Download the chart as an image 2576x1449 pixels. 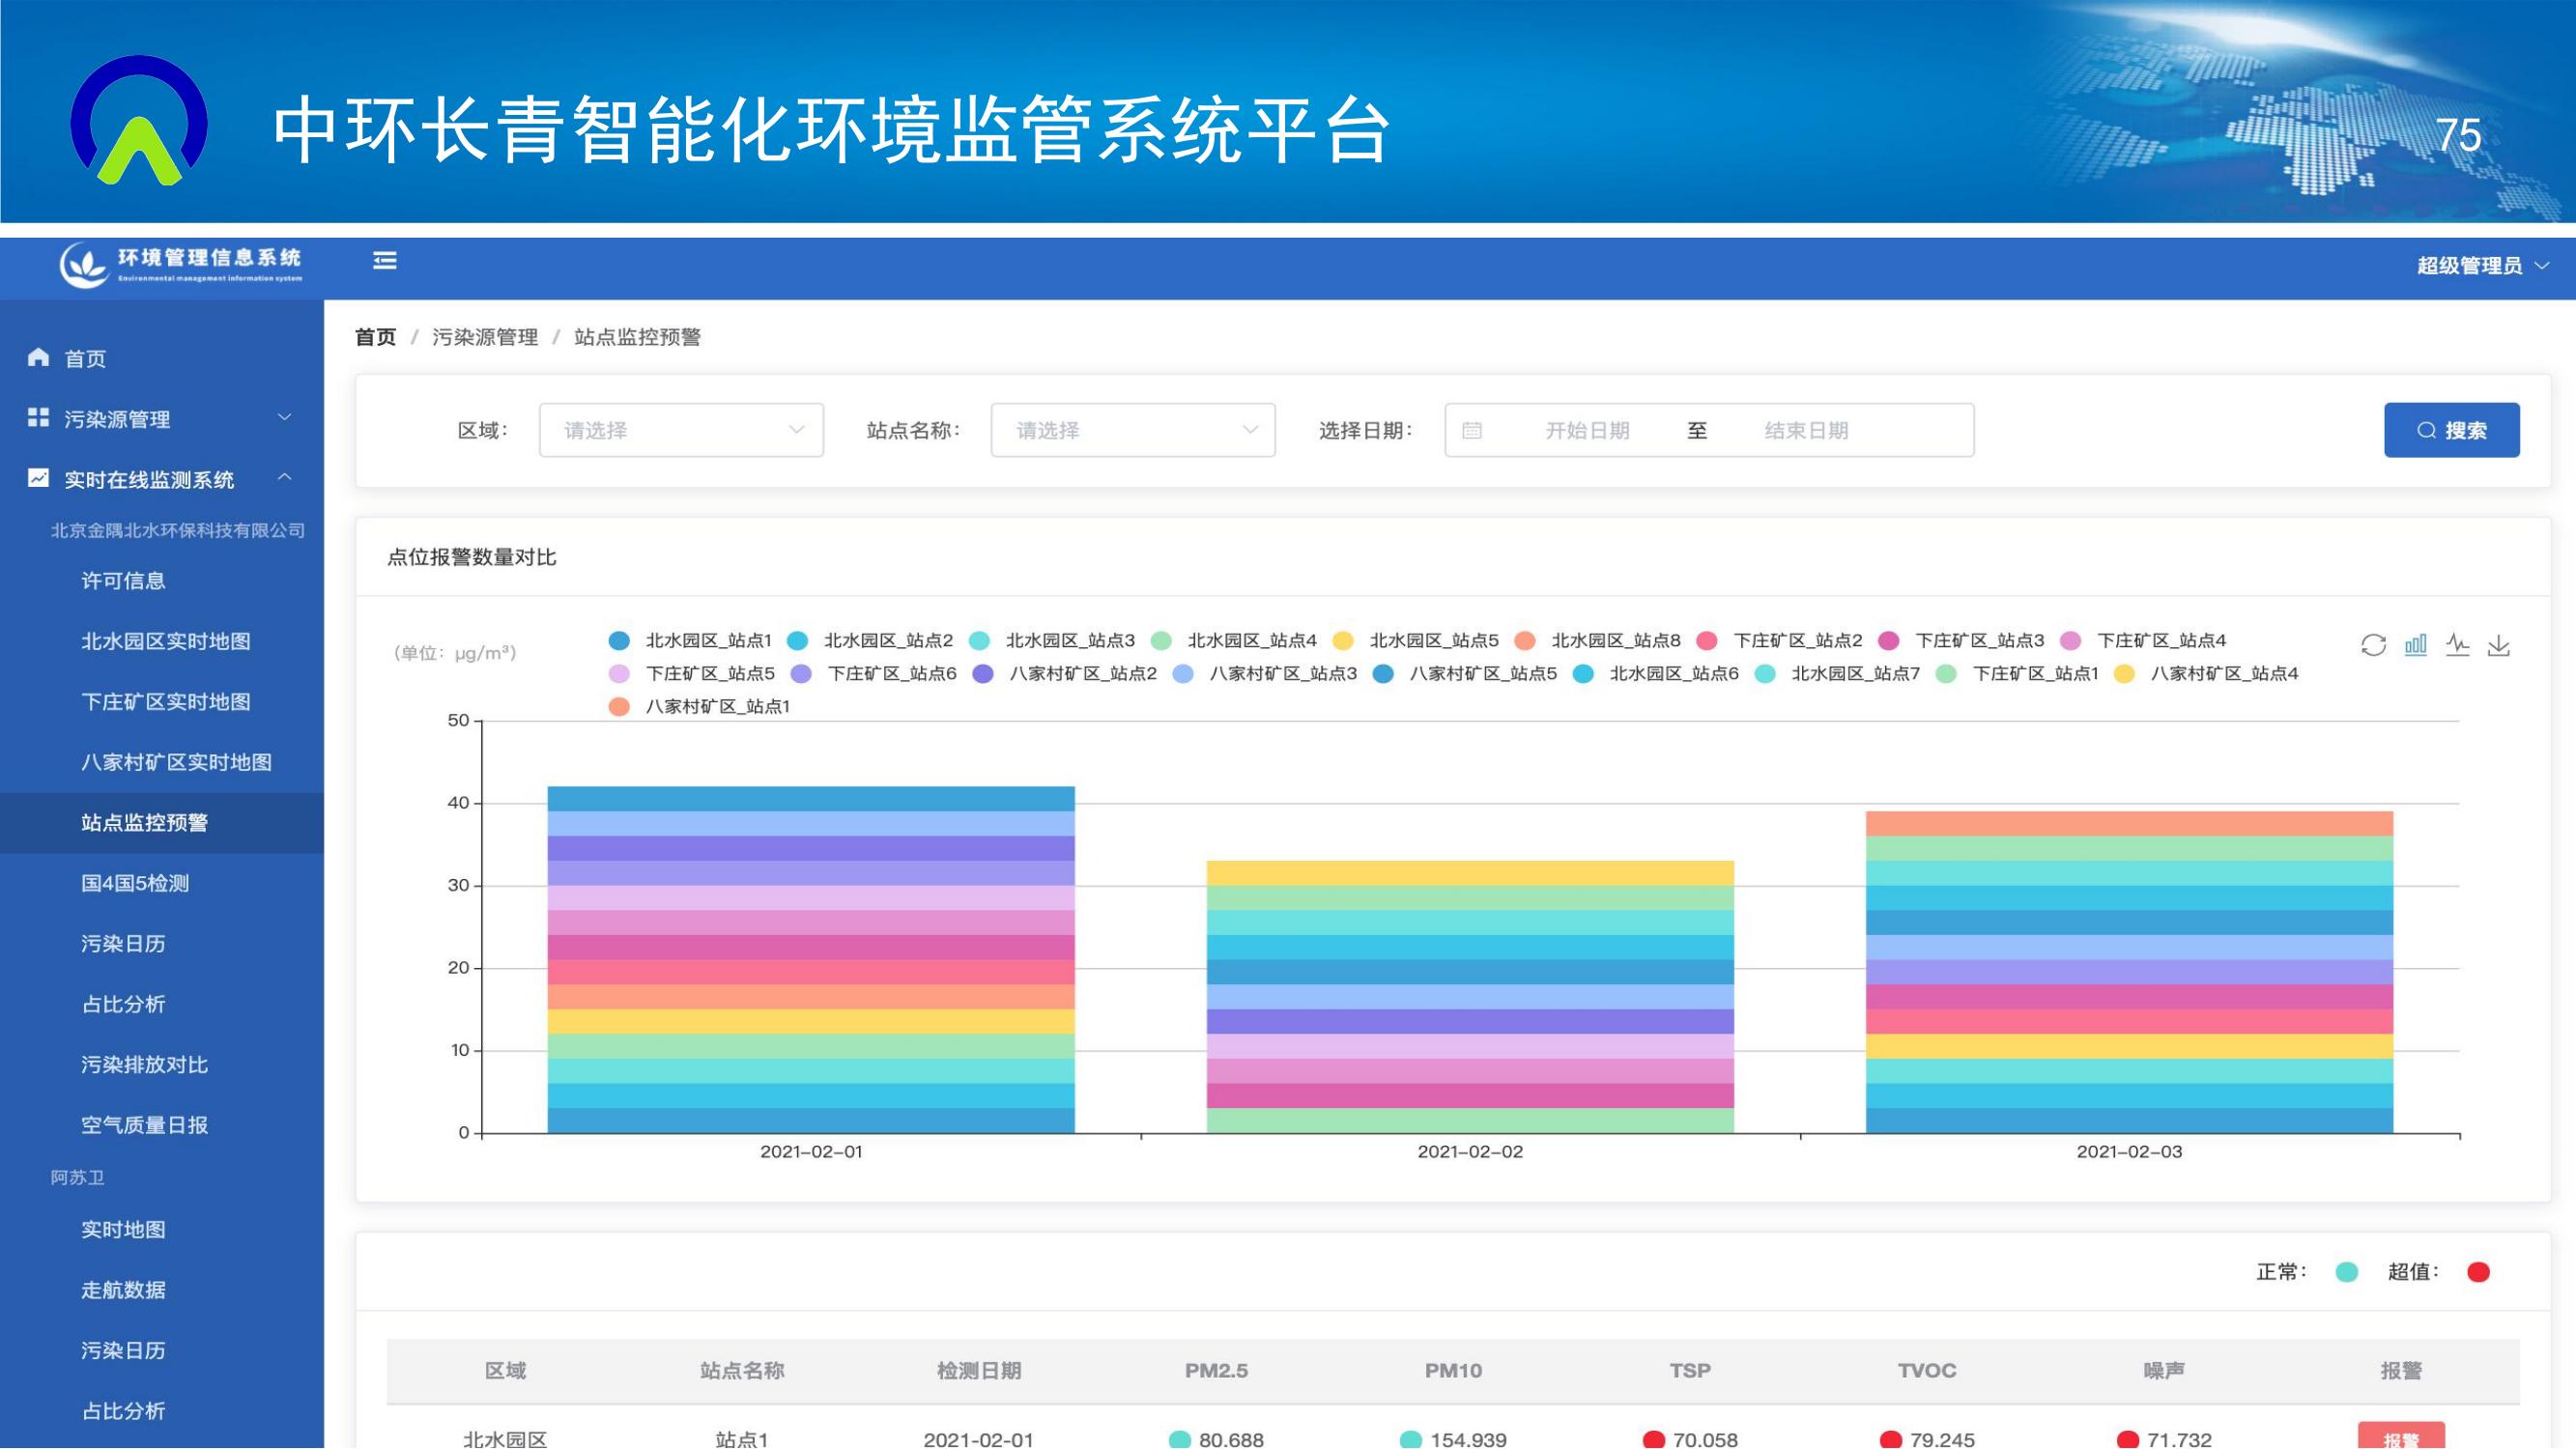tap(2499, 645)
